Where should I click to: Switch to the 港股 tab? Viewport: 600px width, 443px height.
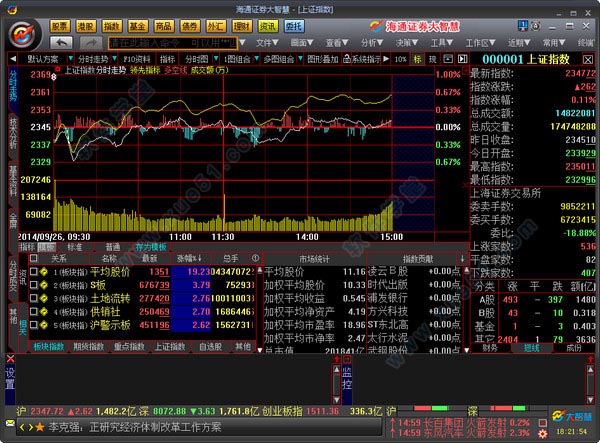point(86,26)
